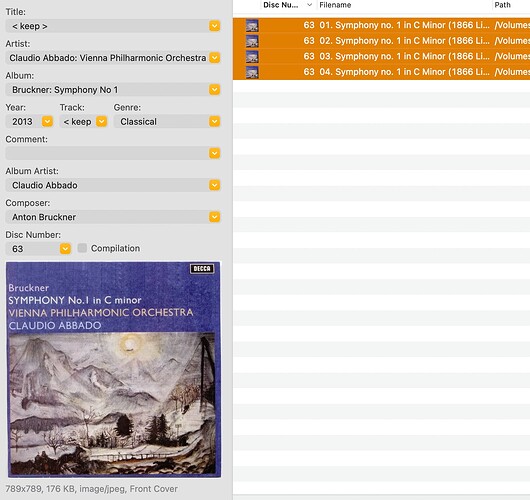Open the Year field dropdown arrow
This screenshot has width=530, height=500.
click(47, 121)
